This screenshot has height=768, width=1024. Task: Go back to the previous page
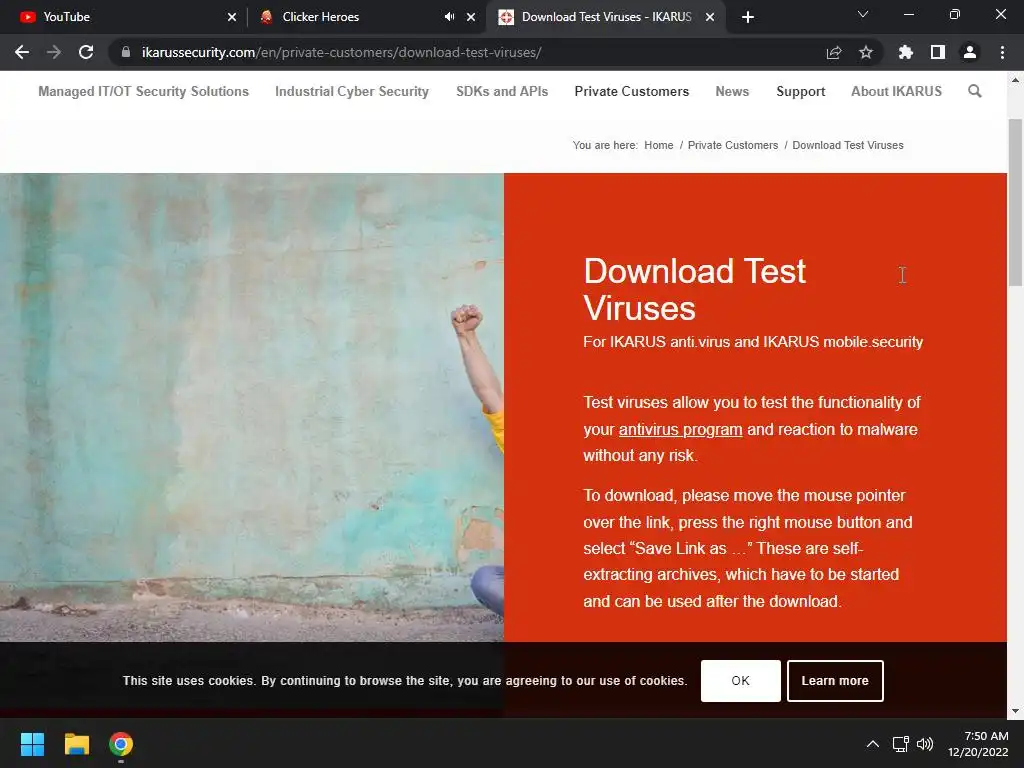(22, 52)
